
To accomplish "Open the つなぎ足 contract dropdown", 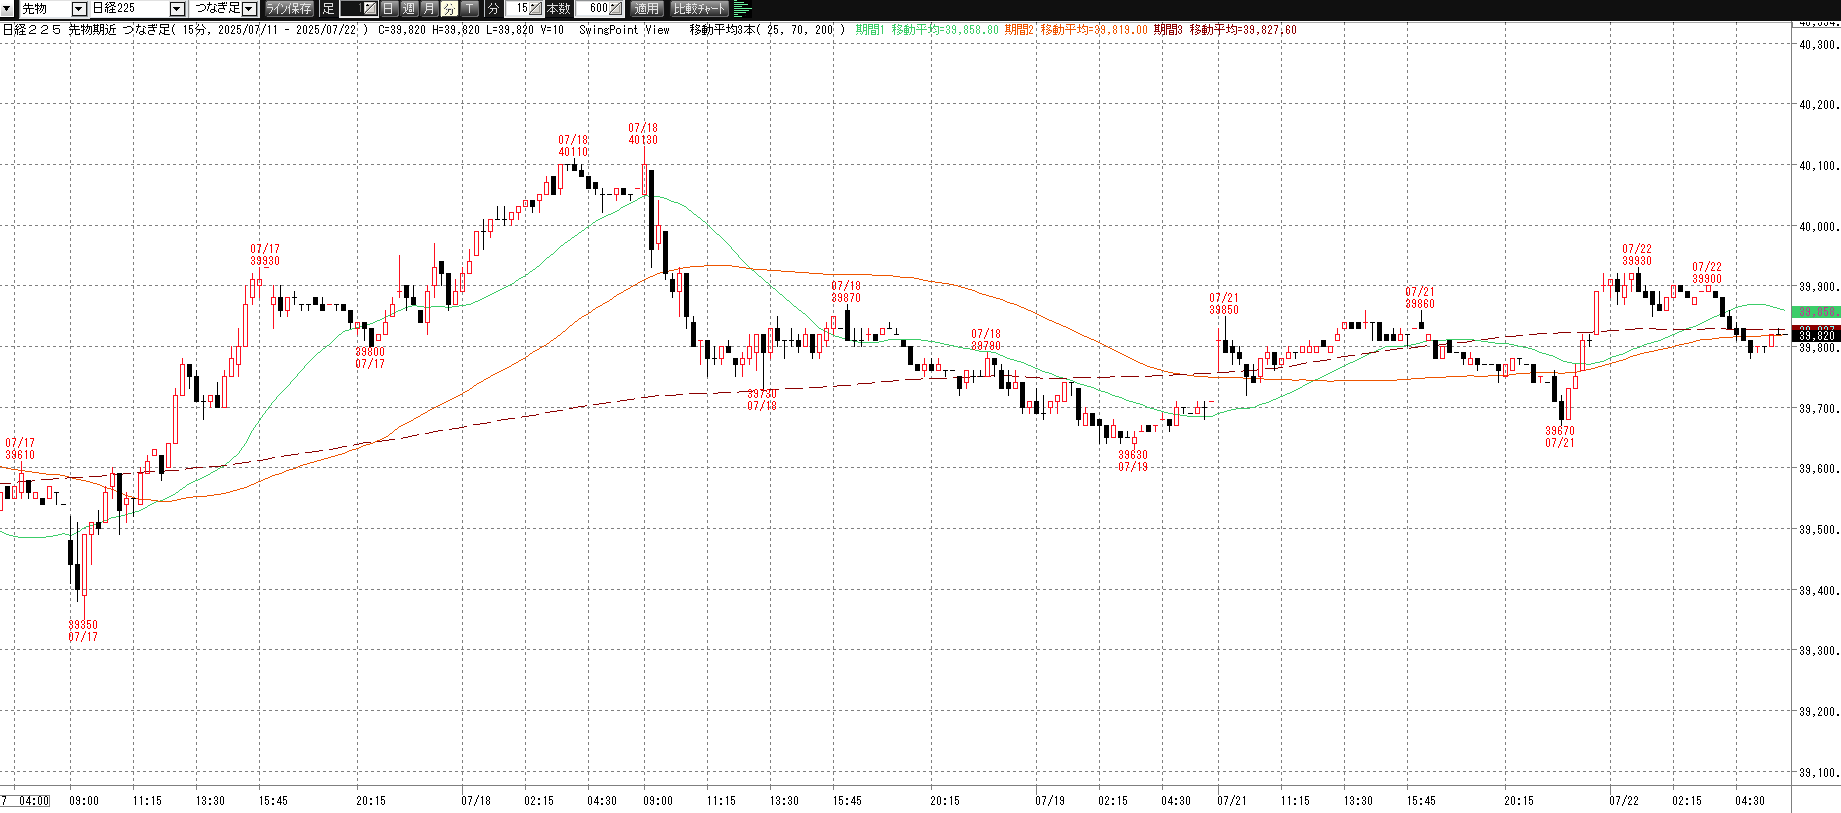I will 250,9.
